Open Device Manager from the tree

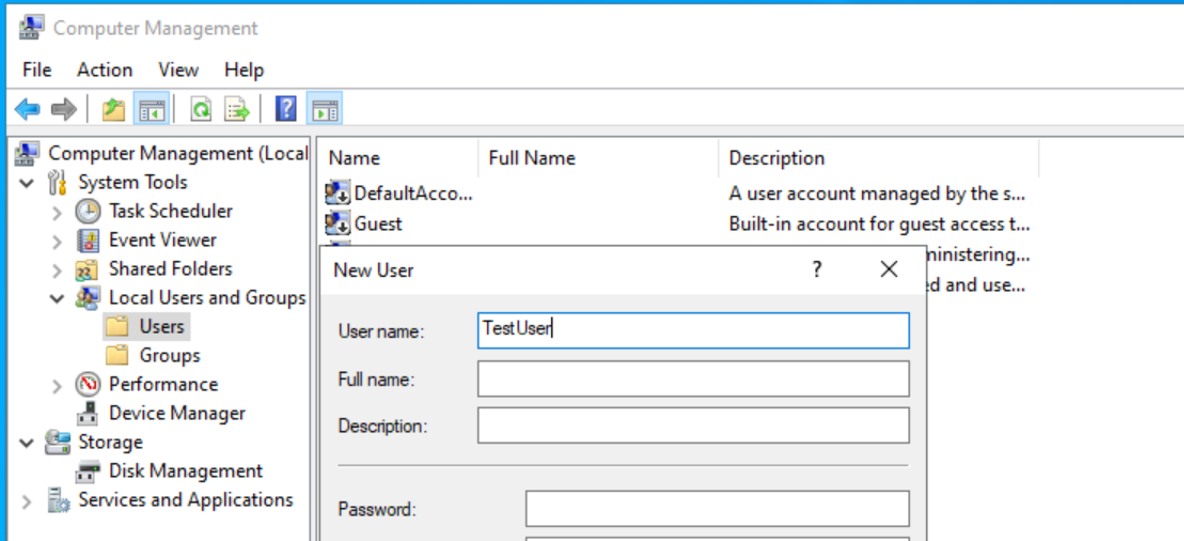(176, 413)
